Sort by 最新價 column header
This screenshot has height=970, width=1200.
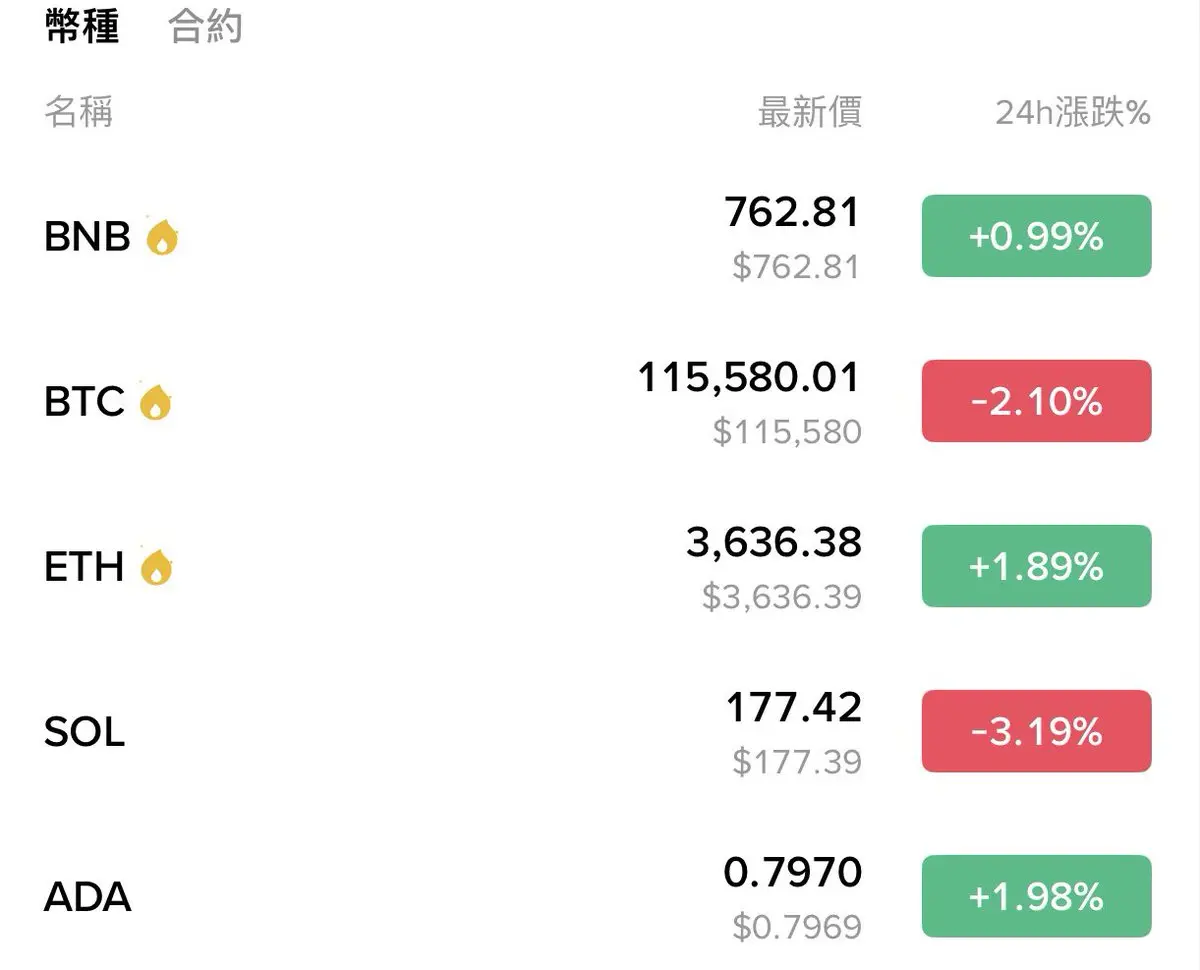tap(810, 112)
